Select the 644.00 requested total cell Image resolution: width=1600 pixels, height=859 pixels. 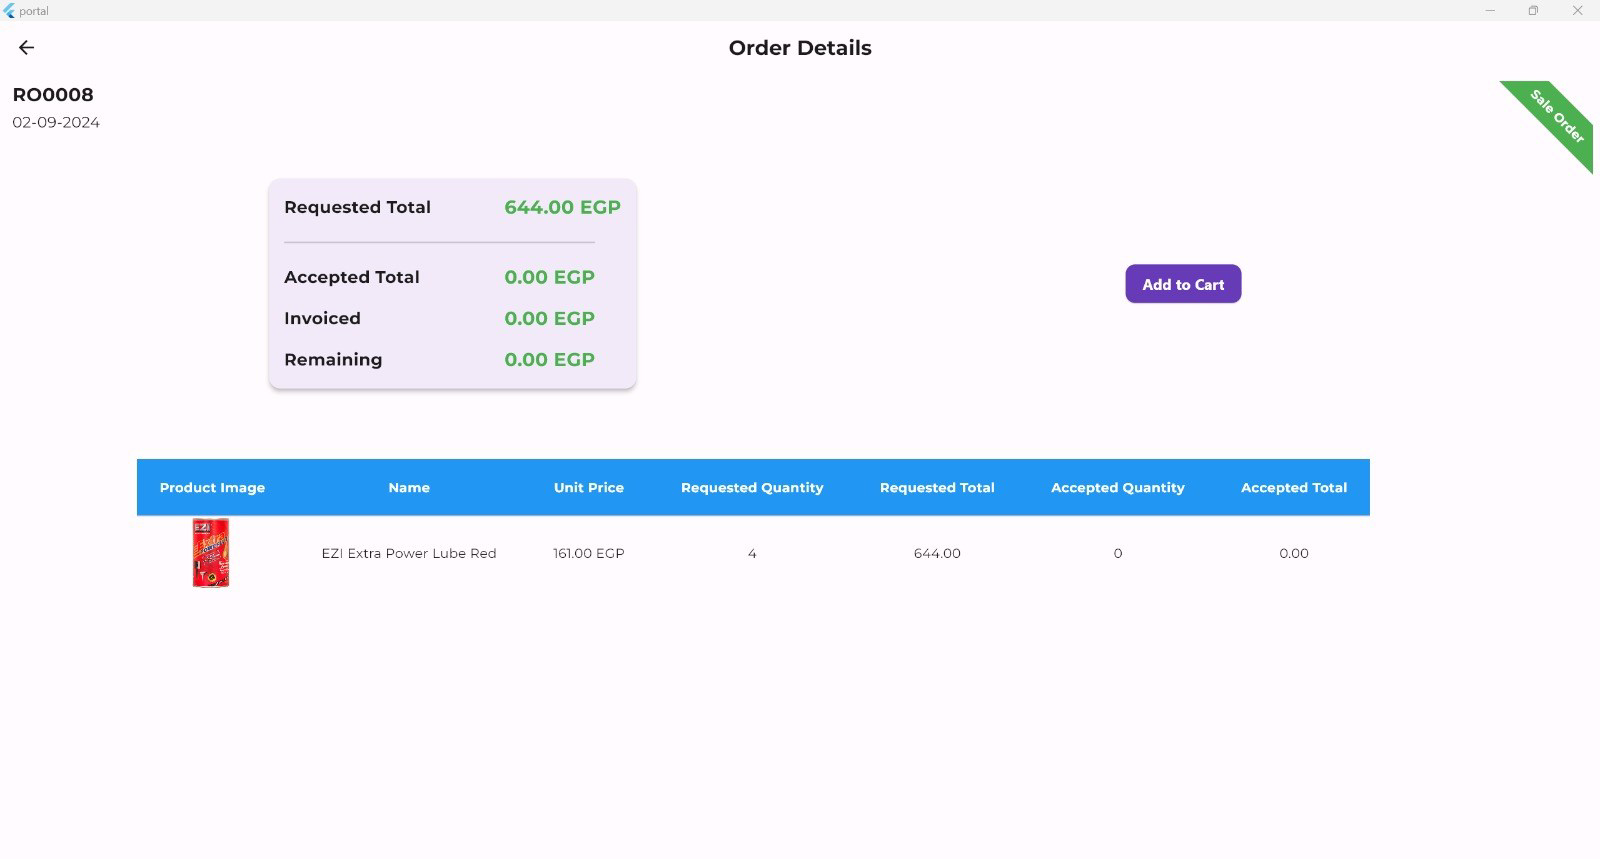[937, 553]
